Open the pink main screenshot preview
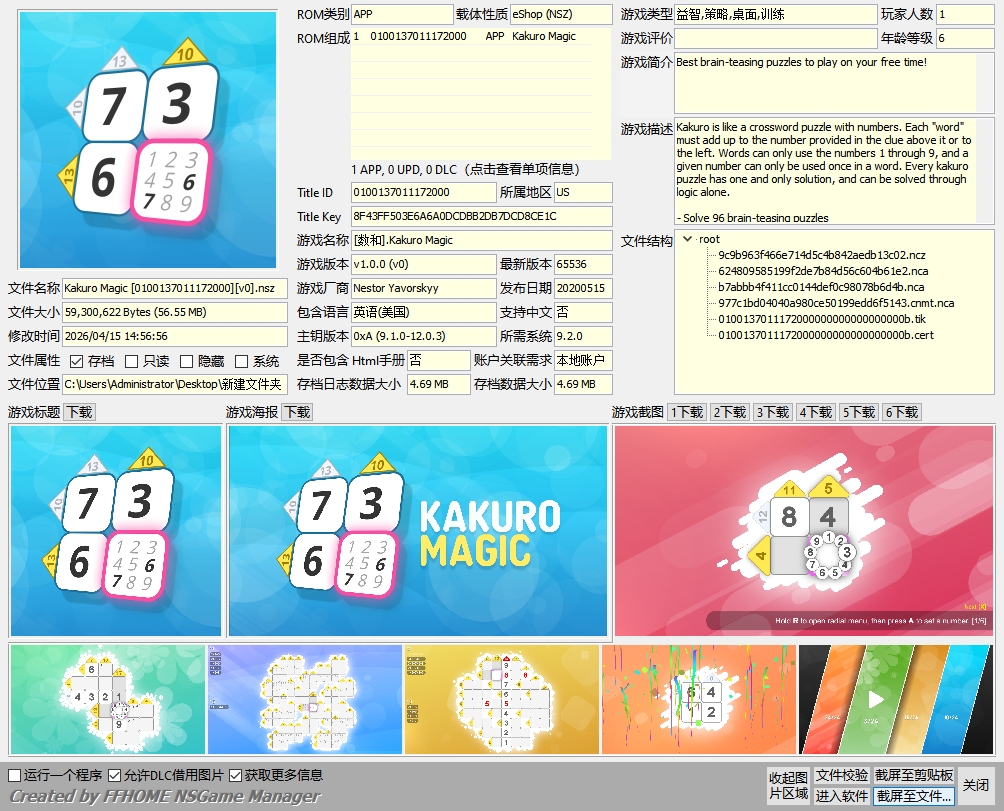 click(x=804, y=530)
